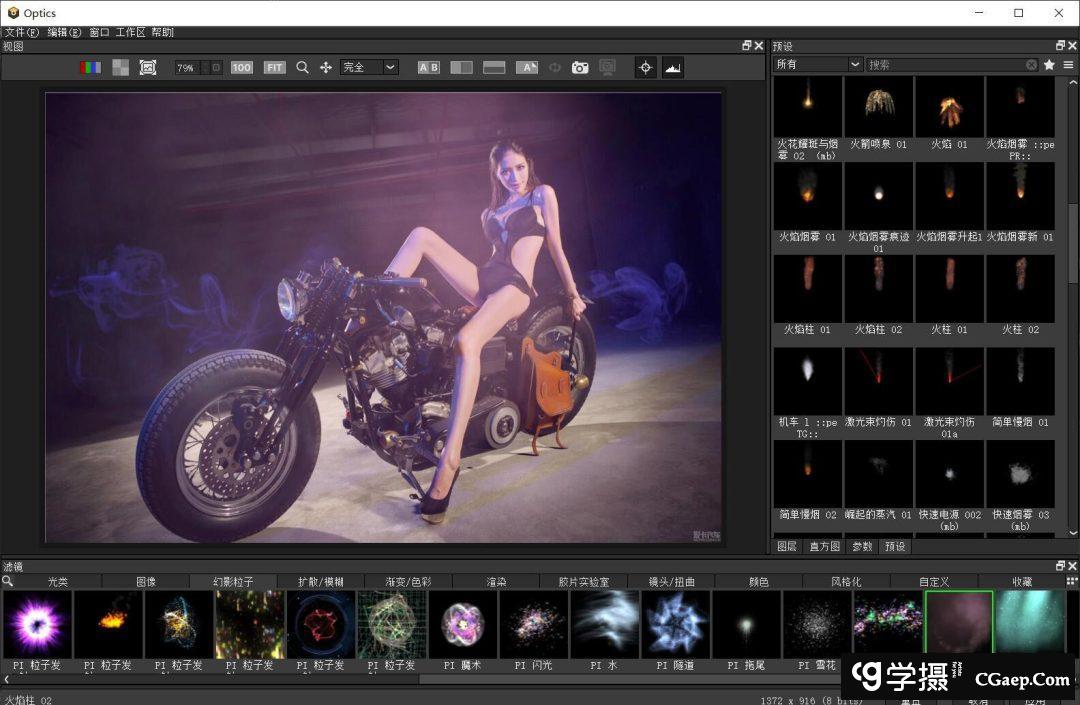This screenshot has height=705, width=1080.
Task: Select the PI 魔术 filter thumbnail
Action: (463, 624)
